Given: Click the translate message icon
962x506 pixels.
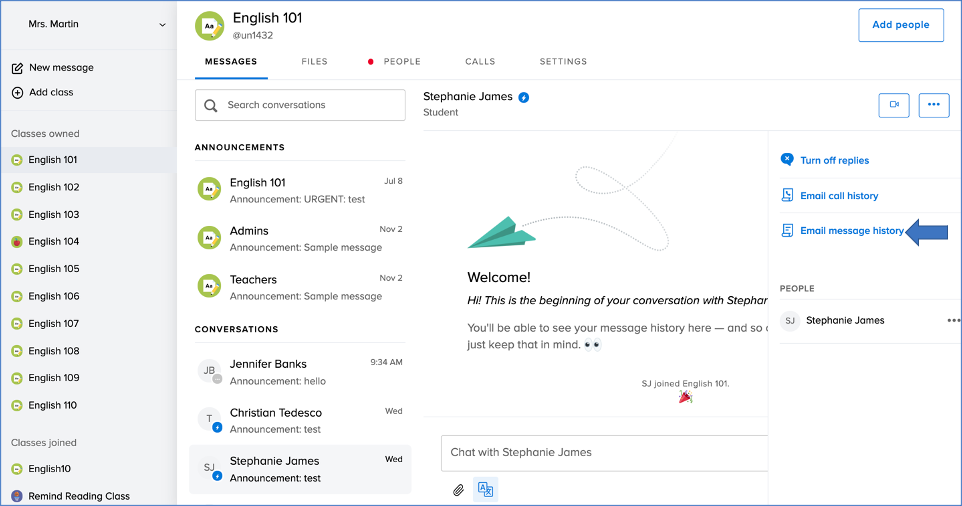Looking at the screenshot, I should pos(485,490).
